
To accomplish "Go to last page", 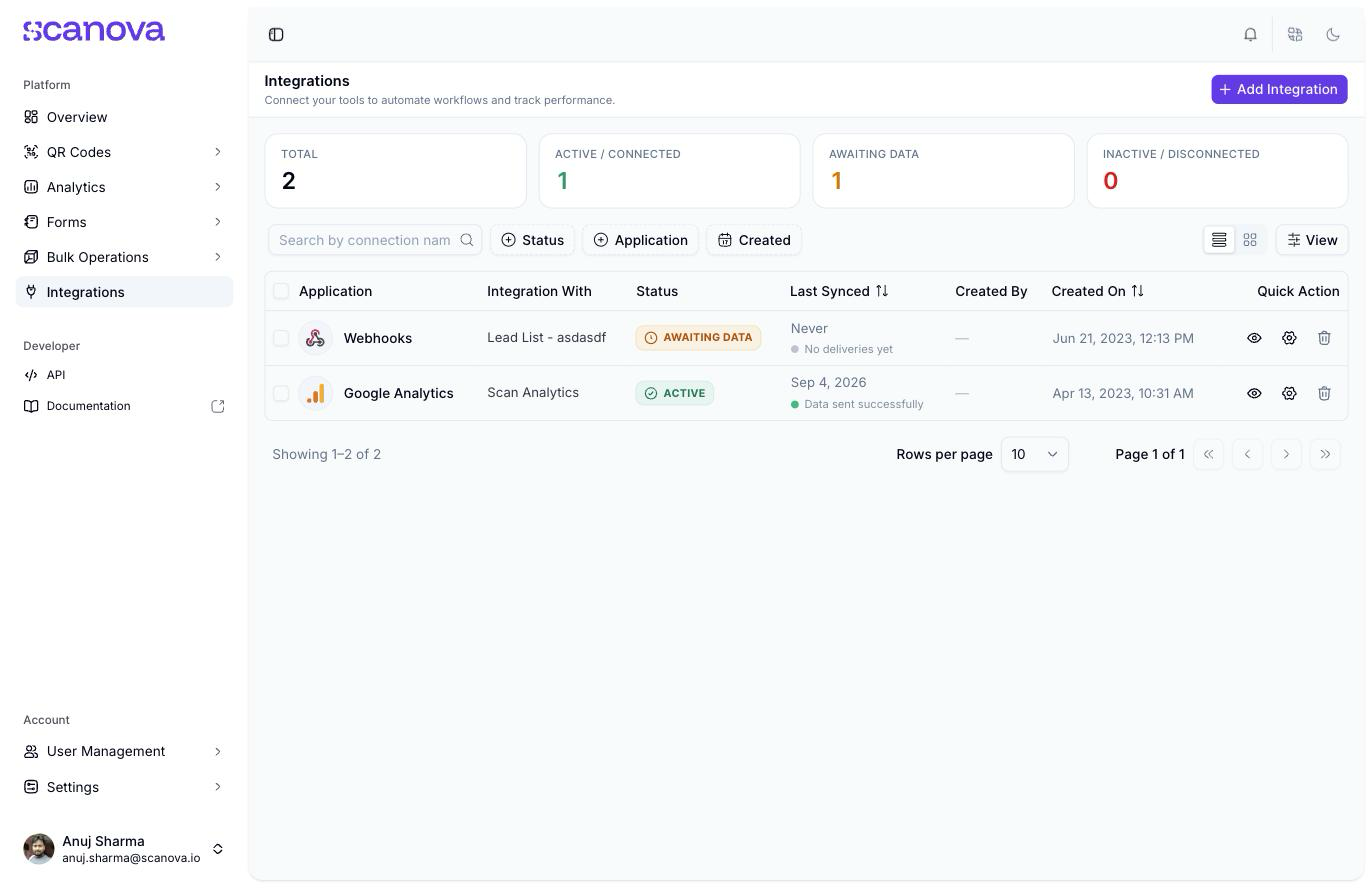I will coord(1325,454).
